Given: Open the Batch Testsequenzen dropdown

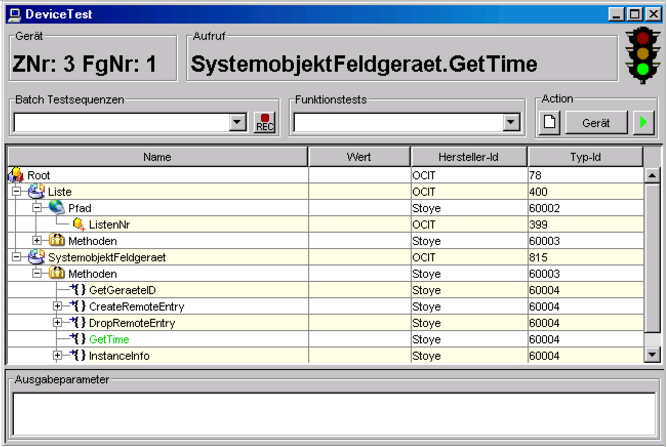Looking at the screenshot, I should pyautogui.click(x=237, y=122).
